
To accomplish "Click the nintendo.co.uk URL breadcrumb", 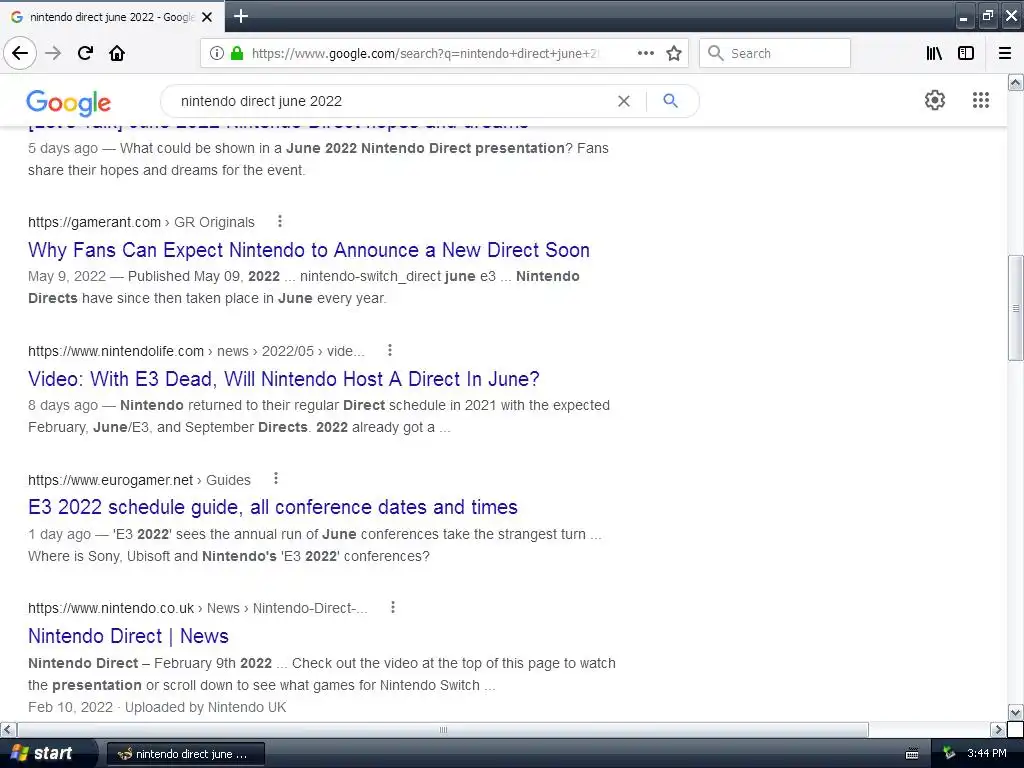I will tap(197, 608).
